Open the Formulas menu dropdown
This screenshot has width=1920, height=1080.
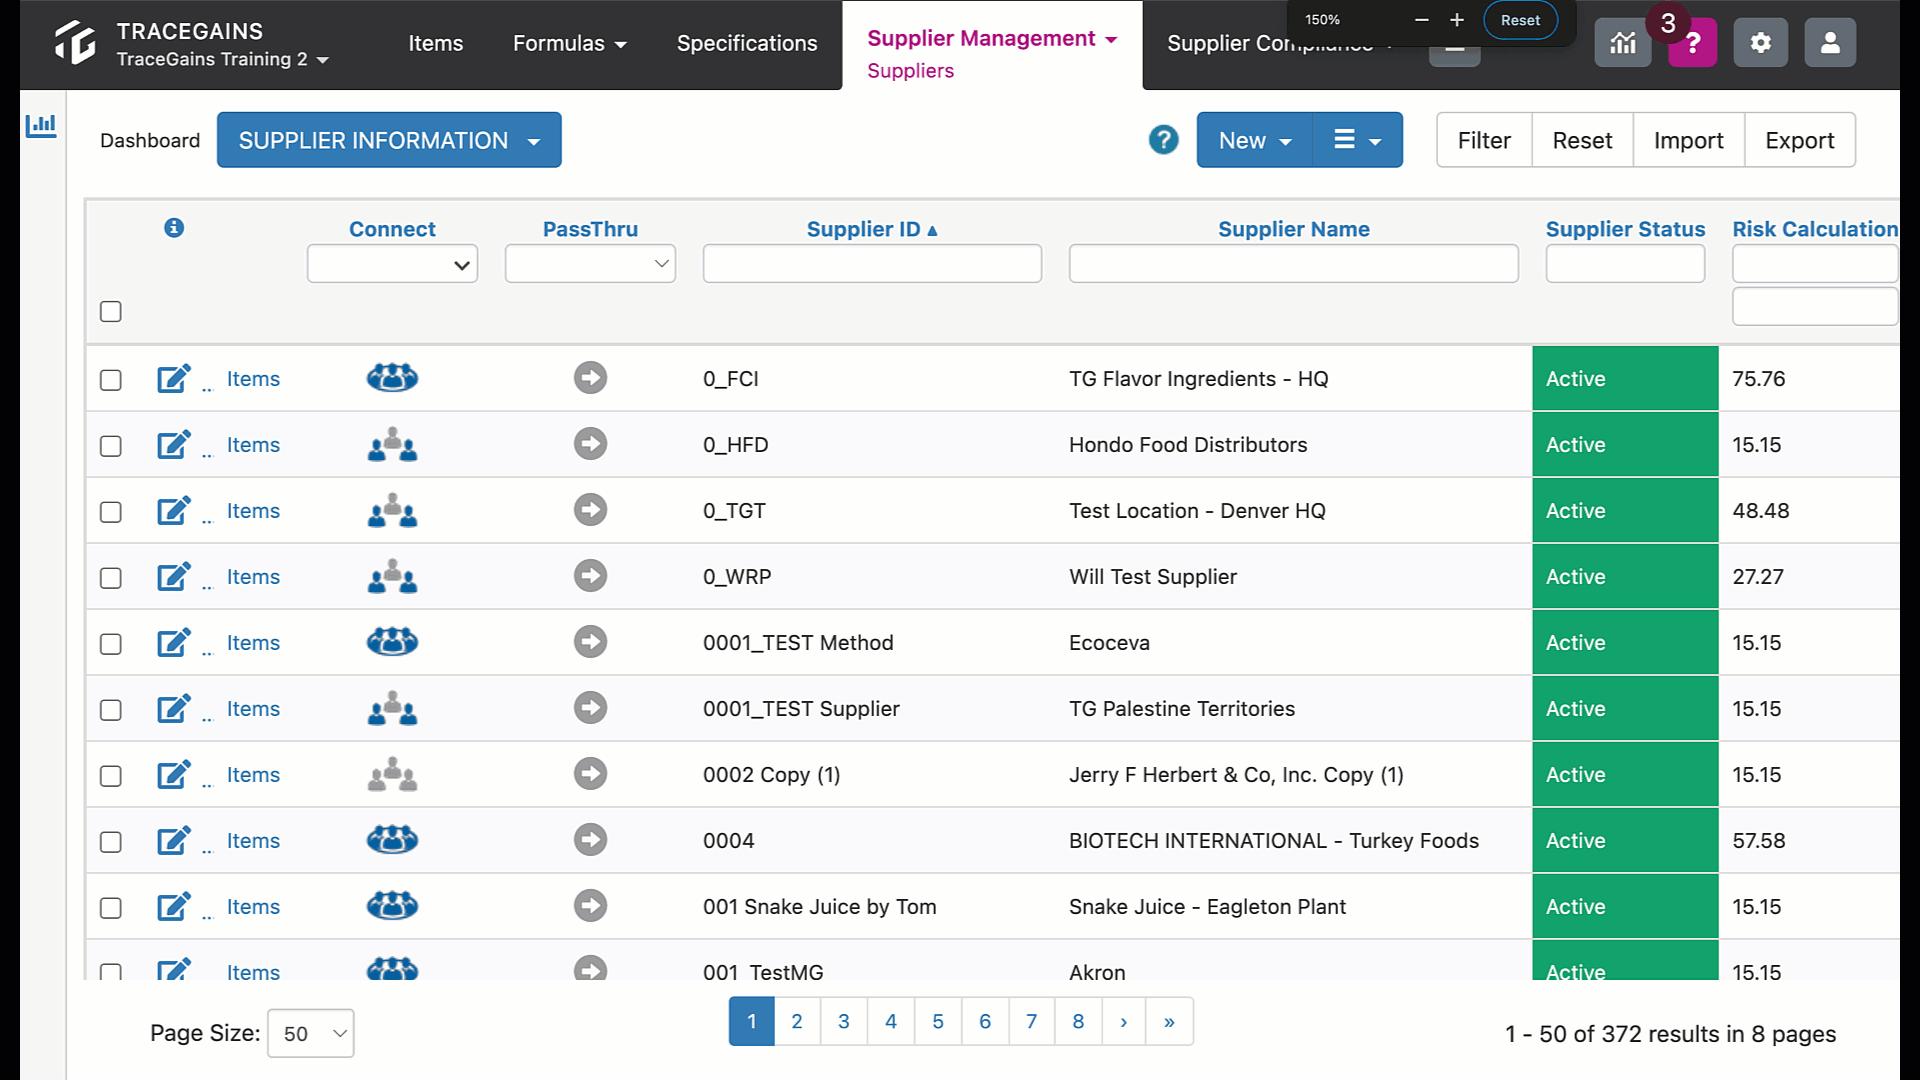569,43
